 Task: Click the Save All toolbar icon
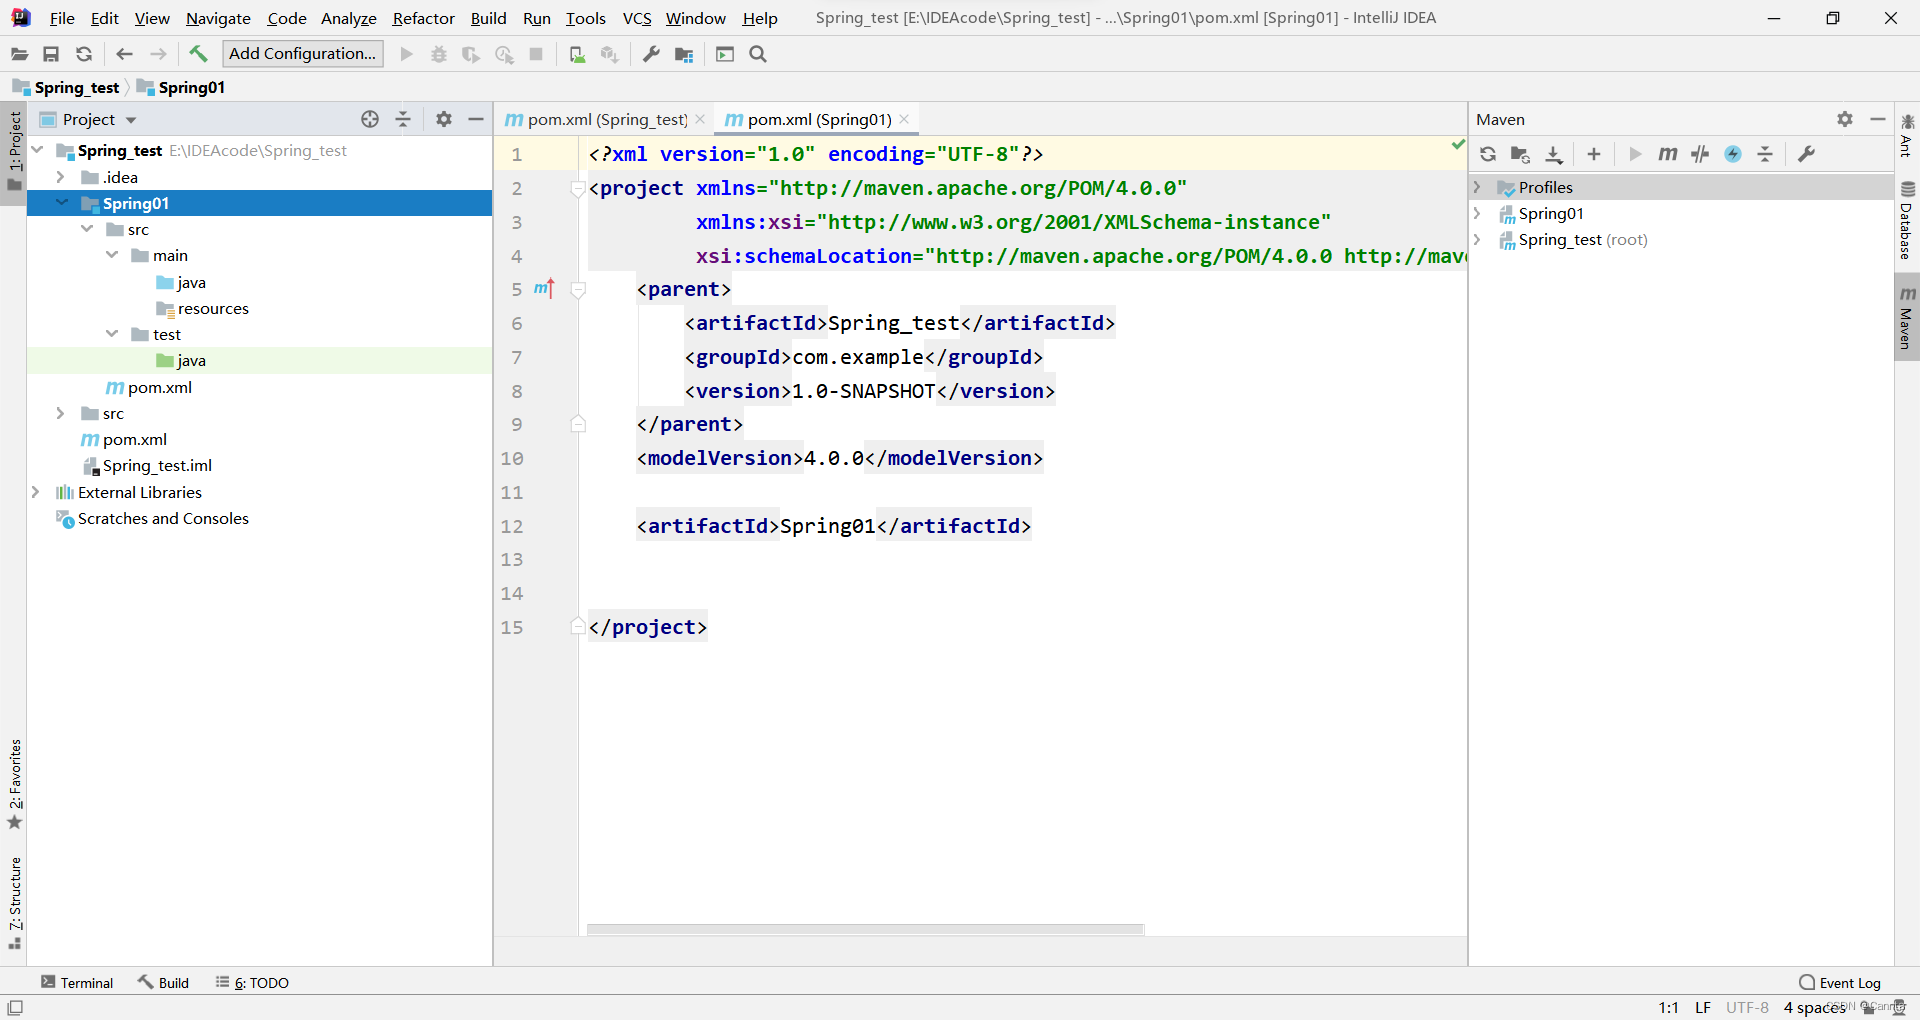[x=52, y=54]
